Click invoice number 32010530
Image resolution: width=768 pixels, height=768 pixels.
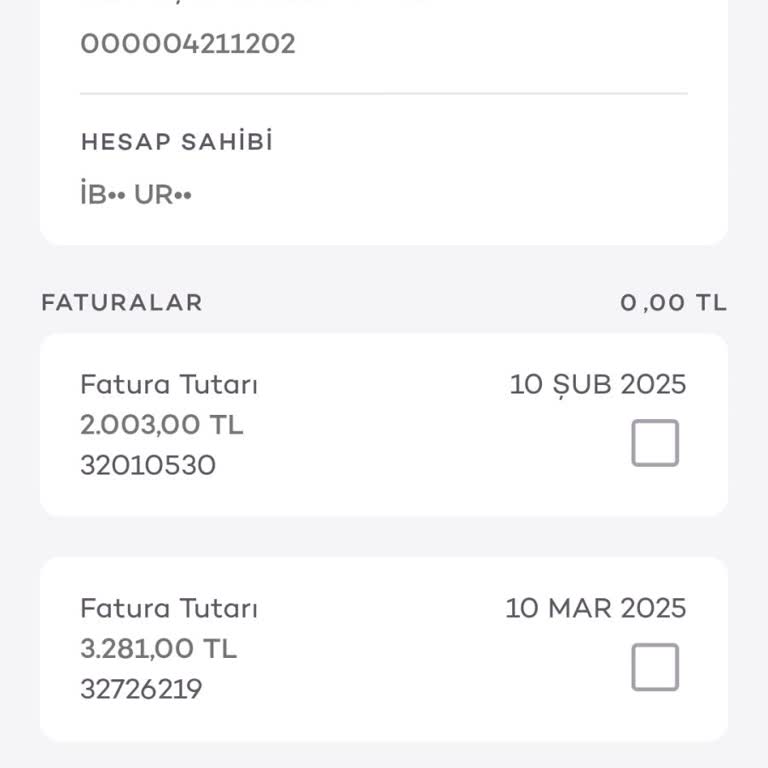pos(148,466)
